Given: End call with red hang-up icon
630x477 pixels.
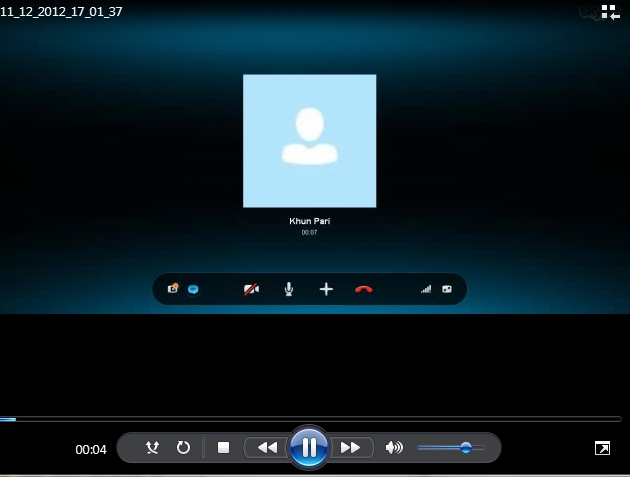Looking at the screenshot, I should coord(364,289).
